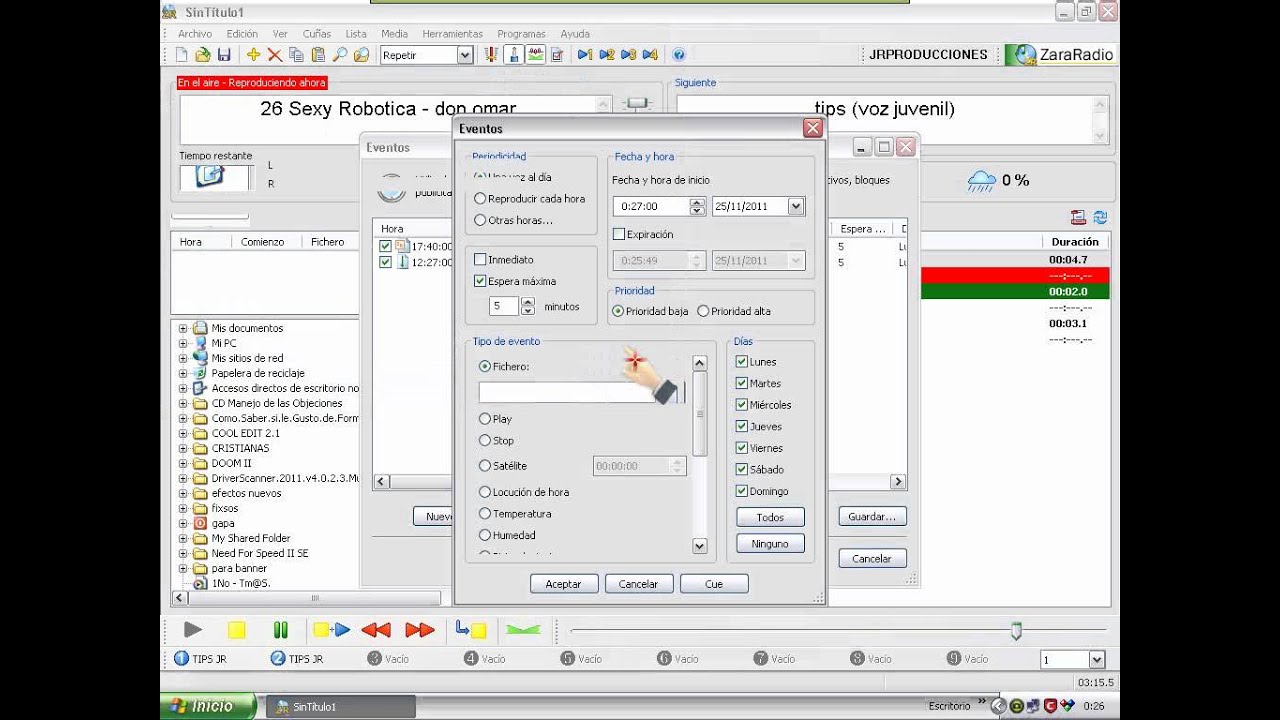Open the Player 3 auxiliary icon
Viewport: 1280px width, 720px height.
click(629, 55)
